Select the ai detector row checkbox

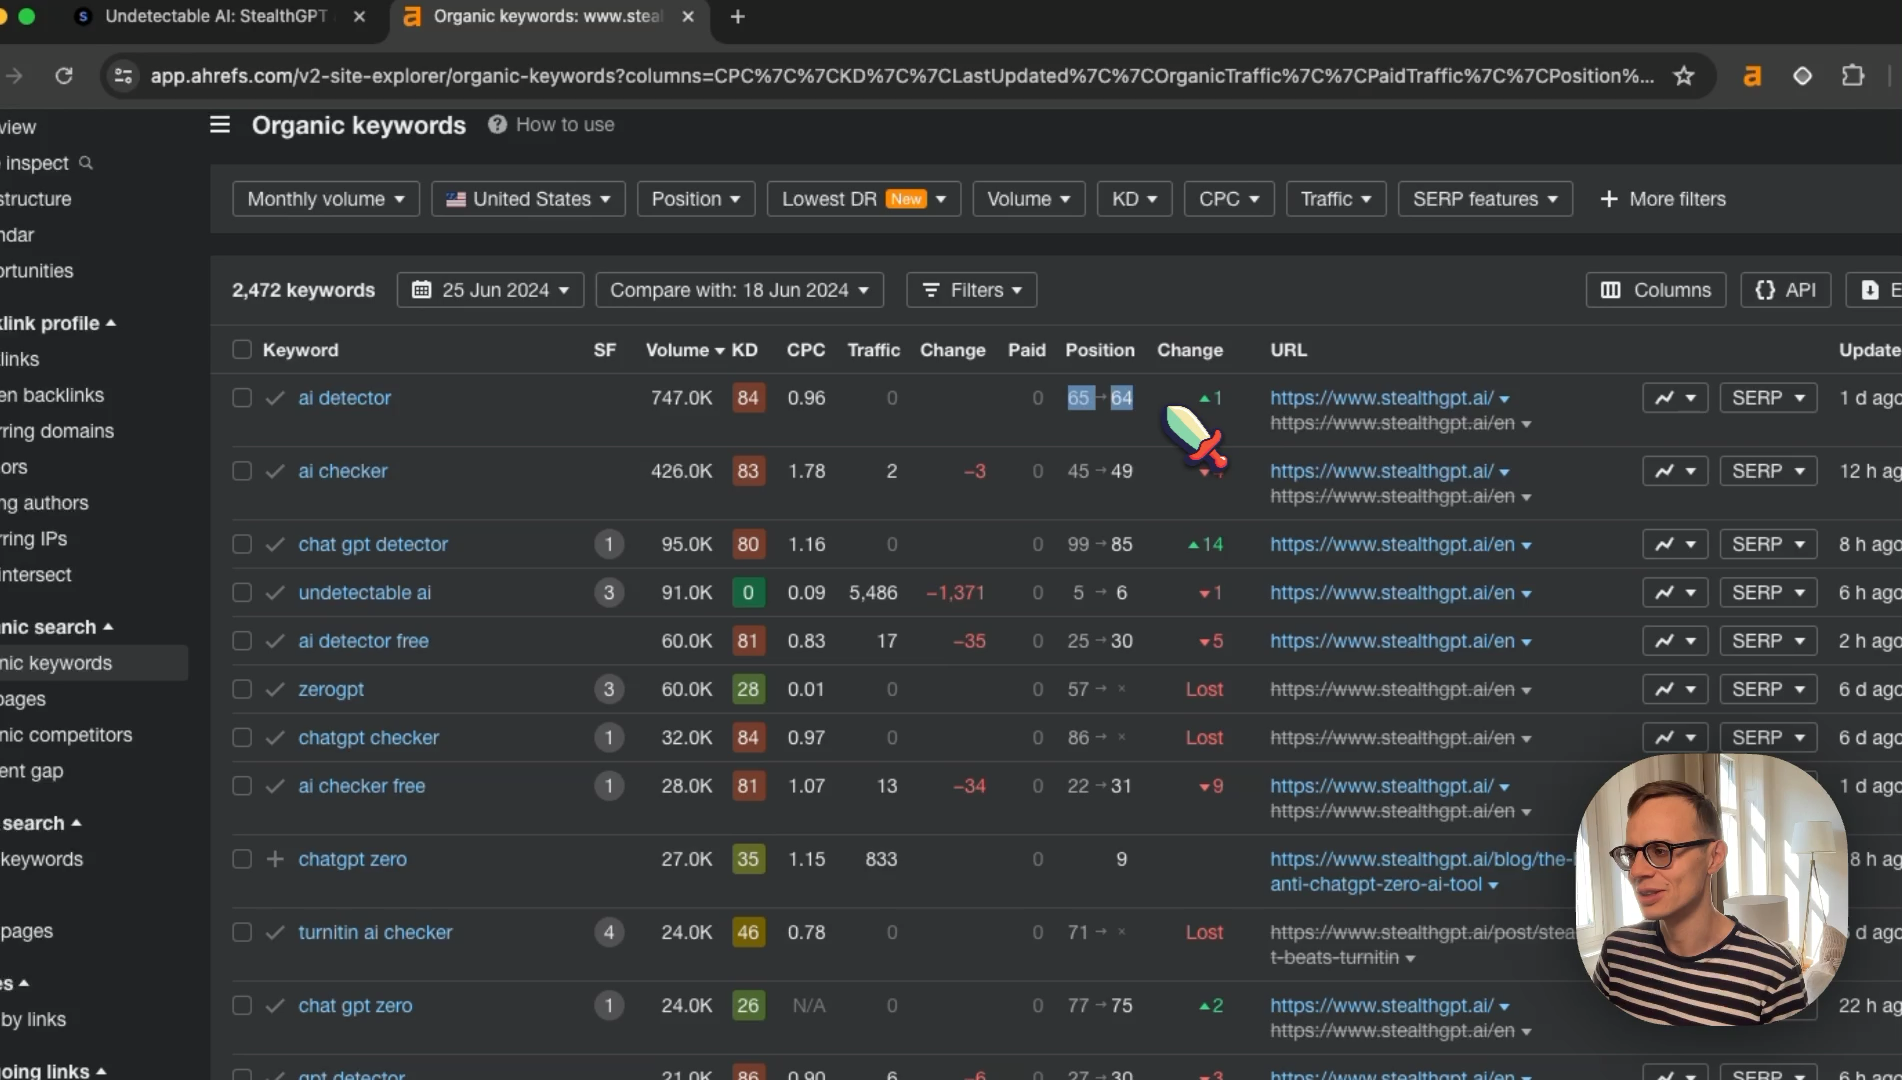(241, 398)
